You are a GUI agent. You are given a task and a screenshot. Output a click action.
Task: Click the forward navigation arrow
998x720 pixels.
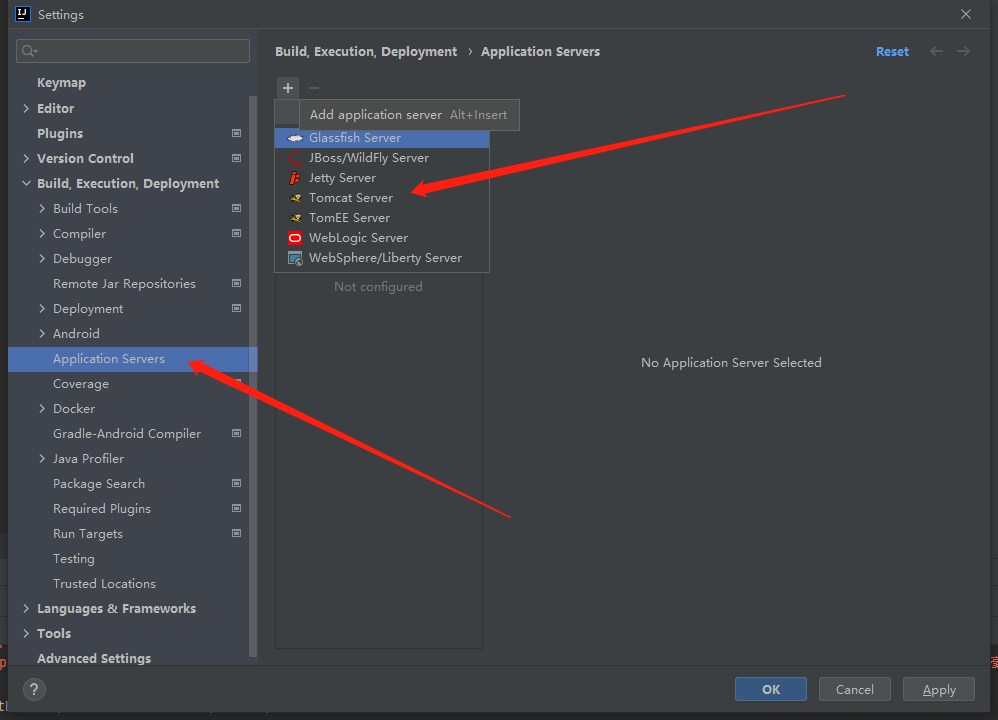(x=963, y=51)
